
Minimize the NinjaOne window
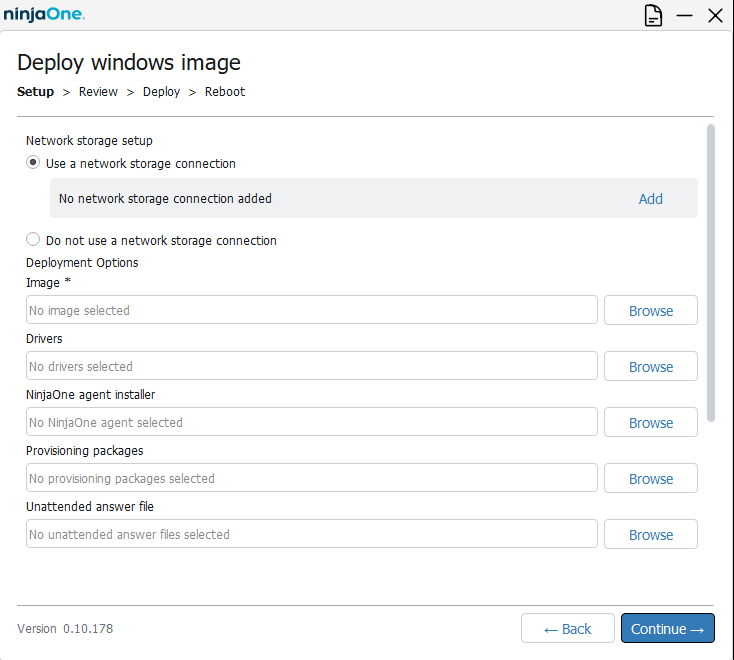pos(684,15)
